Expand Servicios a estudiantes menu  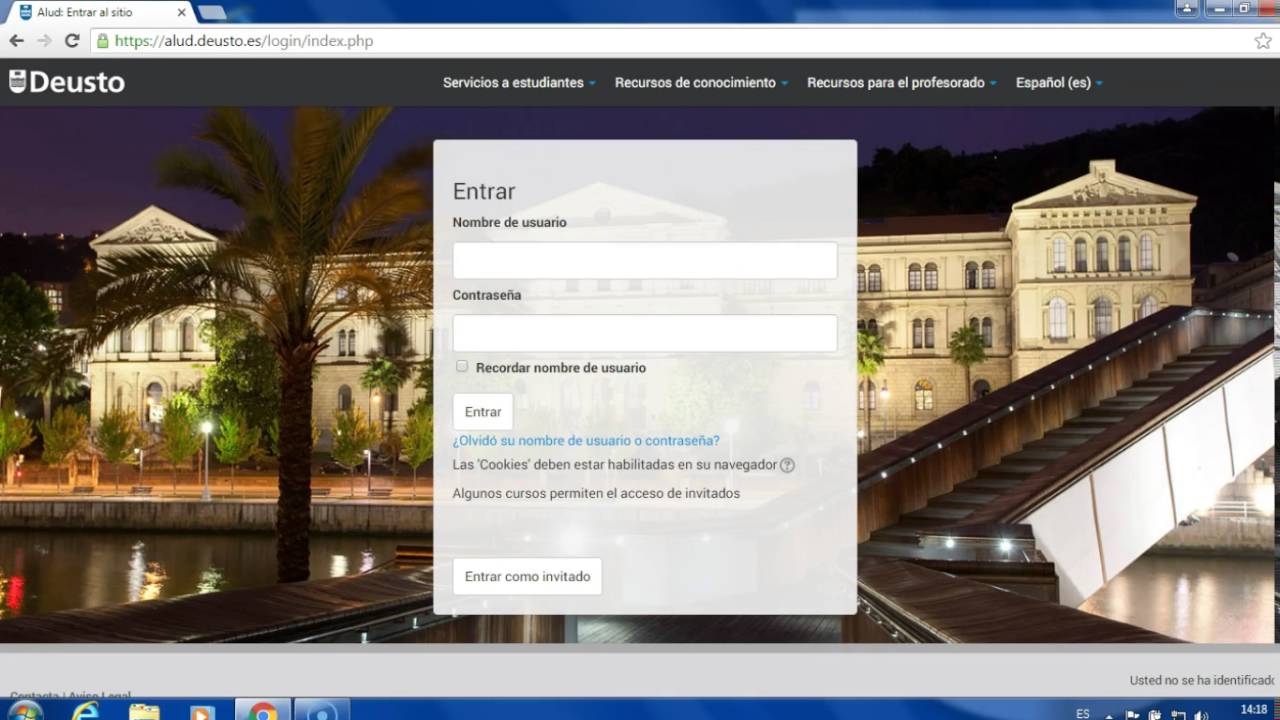point(519,83)
